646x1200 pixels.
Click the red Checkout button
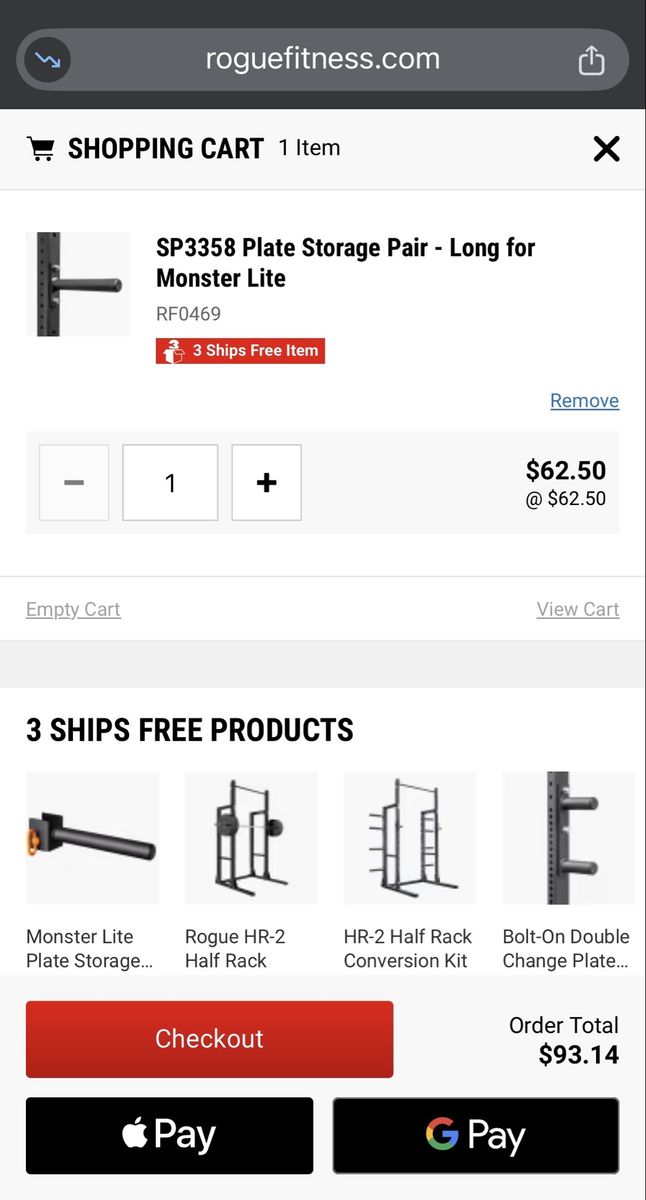point(209,1039)
